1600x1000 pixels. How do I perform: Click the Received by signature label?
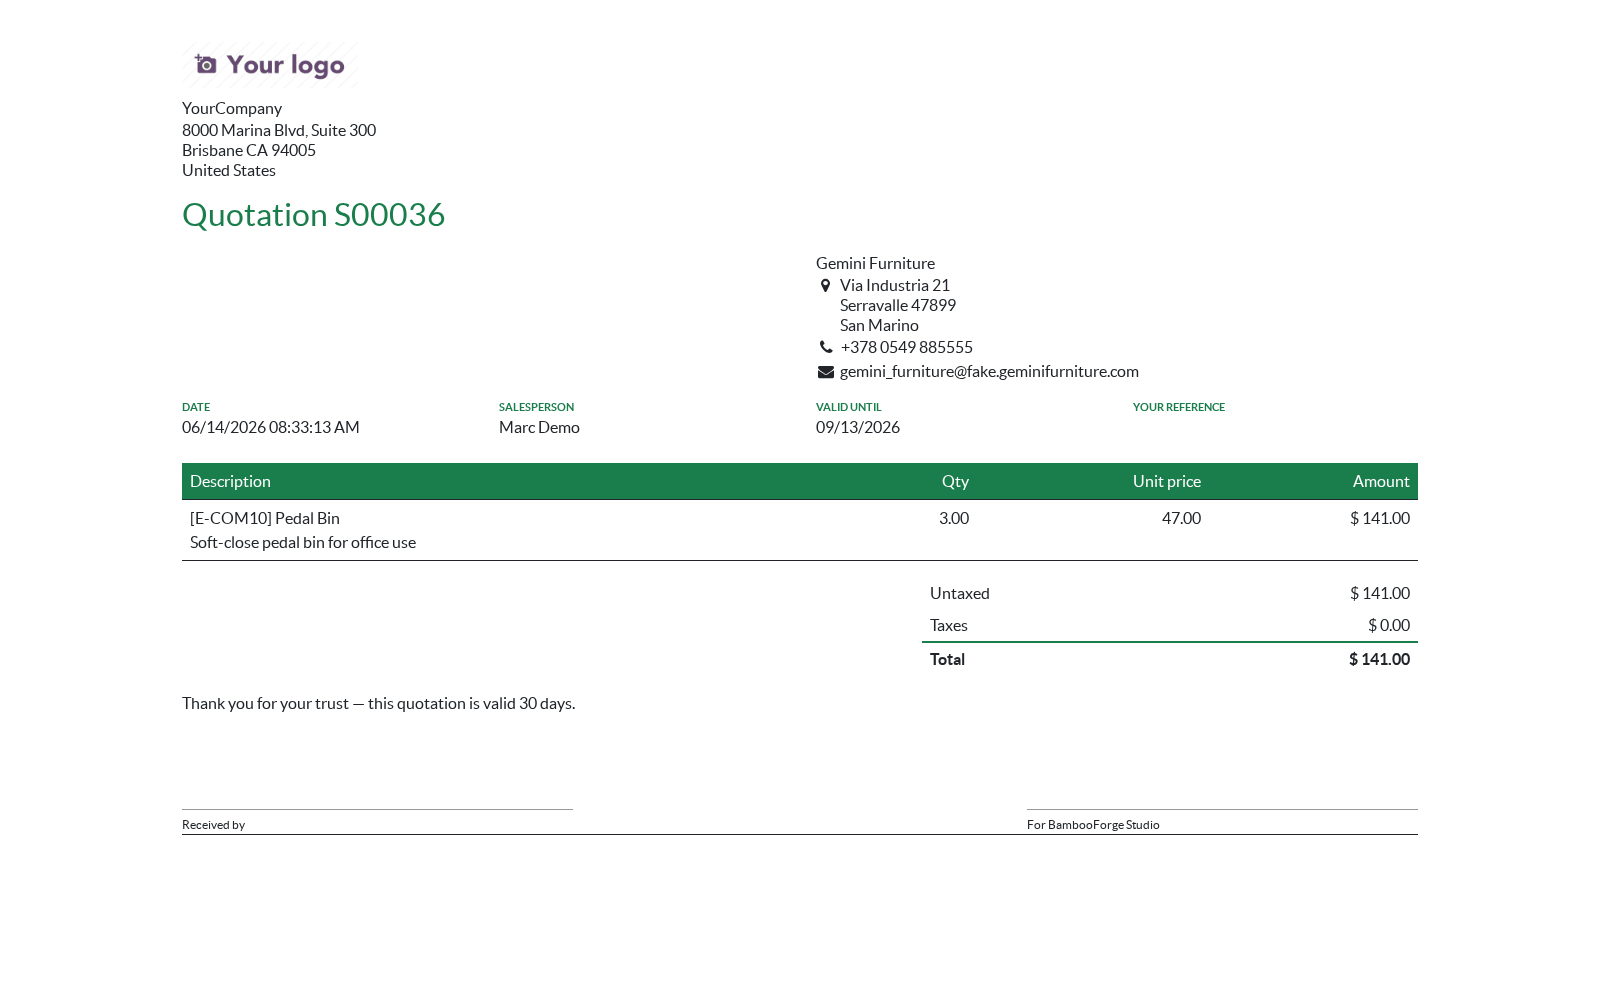tap(213, 825)
